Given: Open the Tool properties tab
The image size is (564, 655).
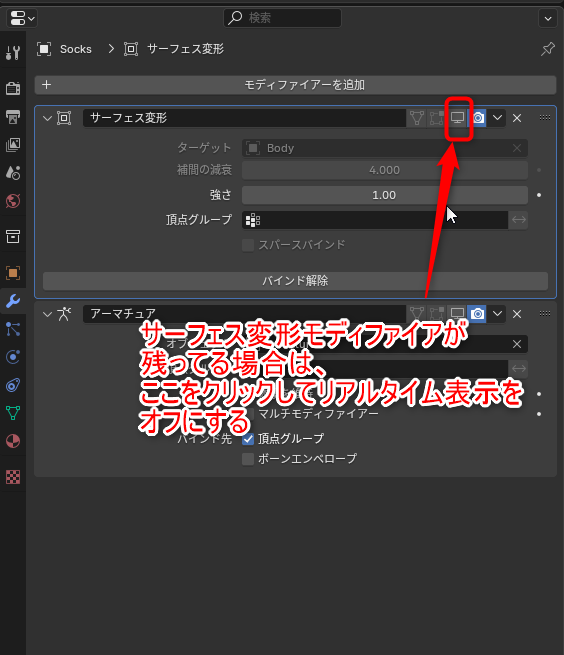Looking at the screenshot, I should click(13, 53).
